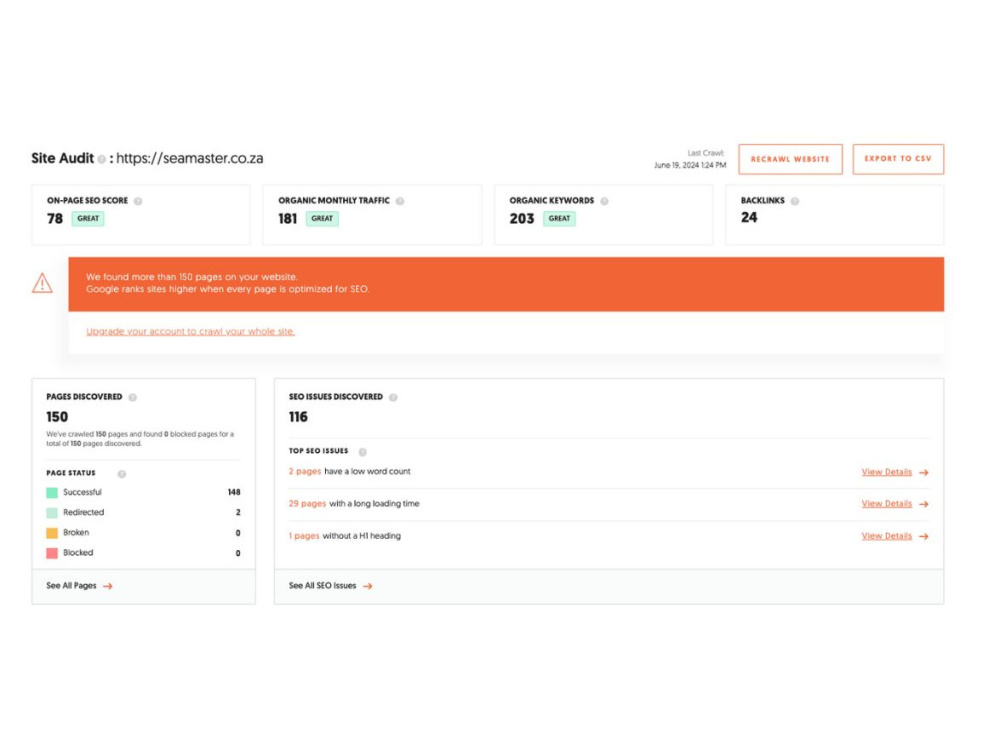Open the Top SEO Issues help icon
This screenshot has height=750, width=1000.
[x=362, y=452]
